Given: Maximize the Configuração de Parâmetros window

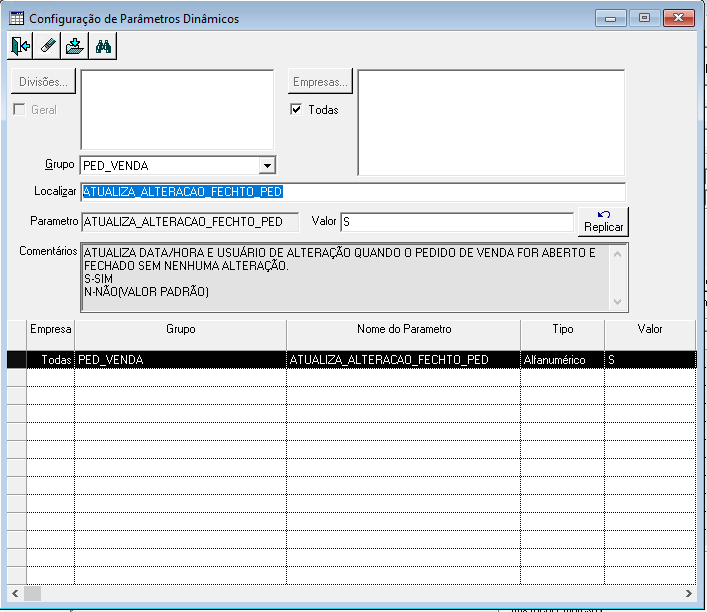Looking at the screenshot, I should (644, 18).
